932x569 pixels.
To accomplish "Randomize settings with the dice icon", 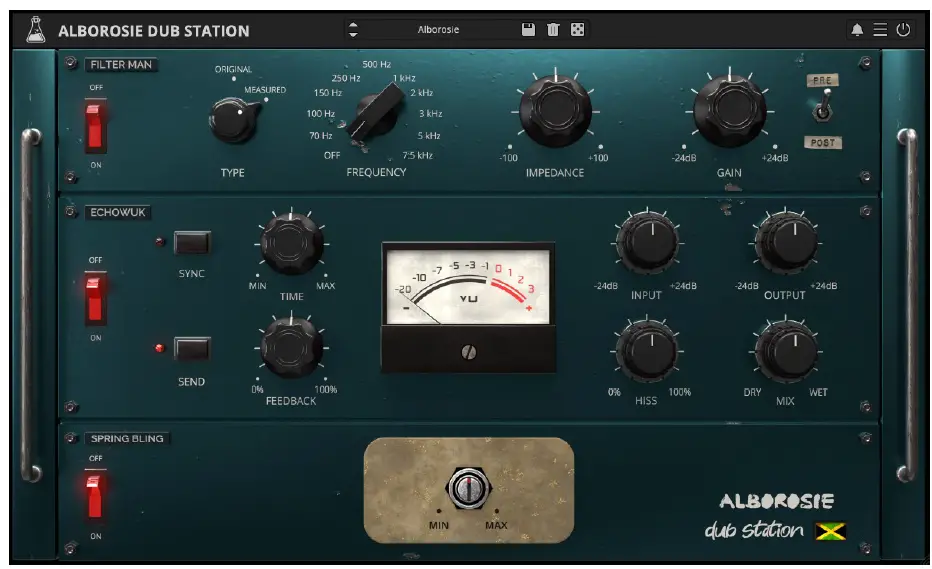I will 577,29.
